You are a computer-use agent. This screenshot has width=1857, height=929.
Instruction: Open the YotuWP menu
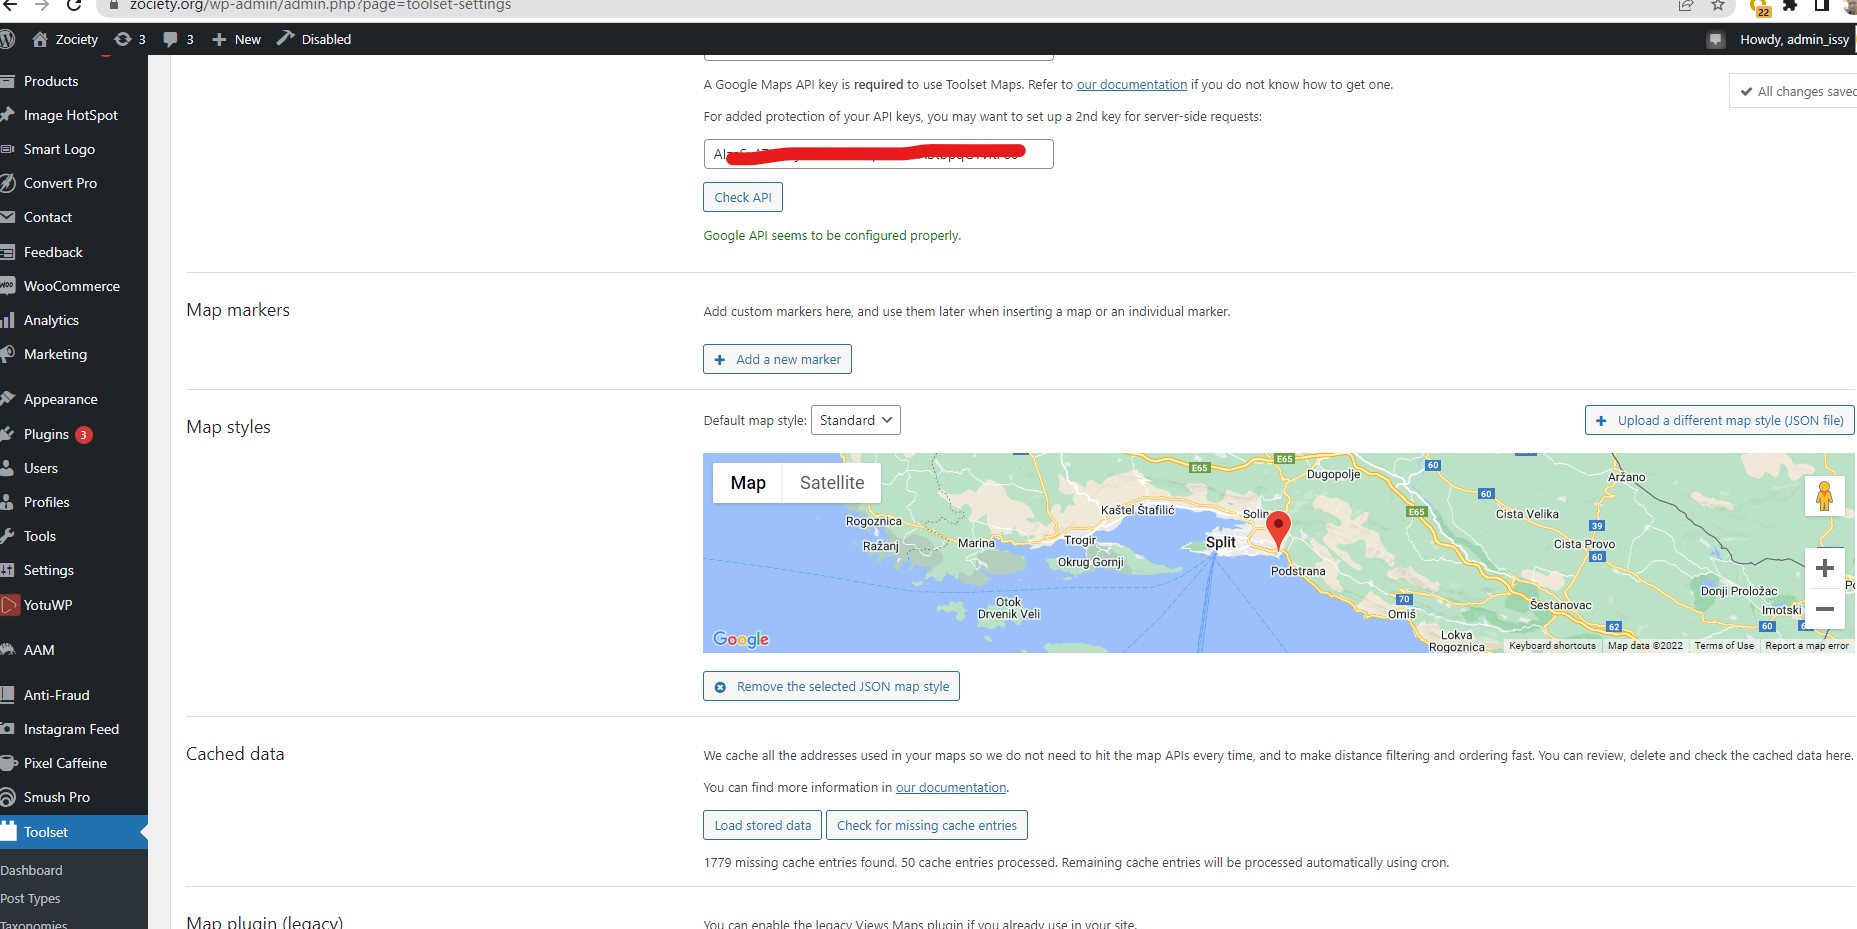point(47,605)
